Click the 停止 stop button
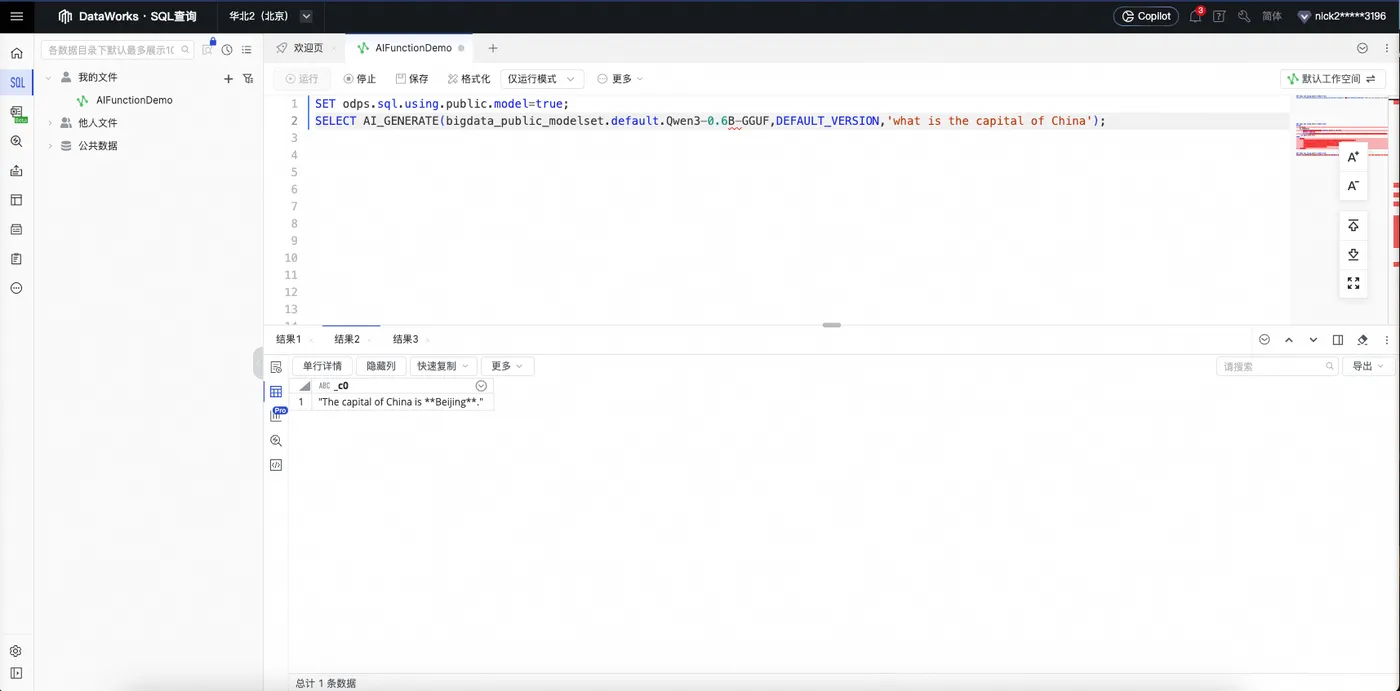Screen dimensions: 1400x691 [x=360, y=79]
